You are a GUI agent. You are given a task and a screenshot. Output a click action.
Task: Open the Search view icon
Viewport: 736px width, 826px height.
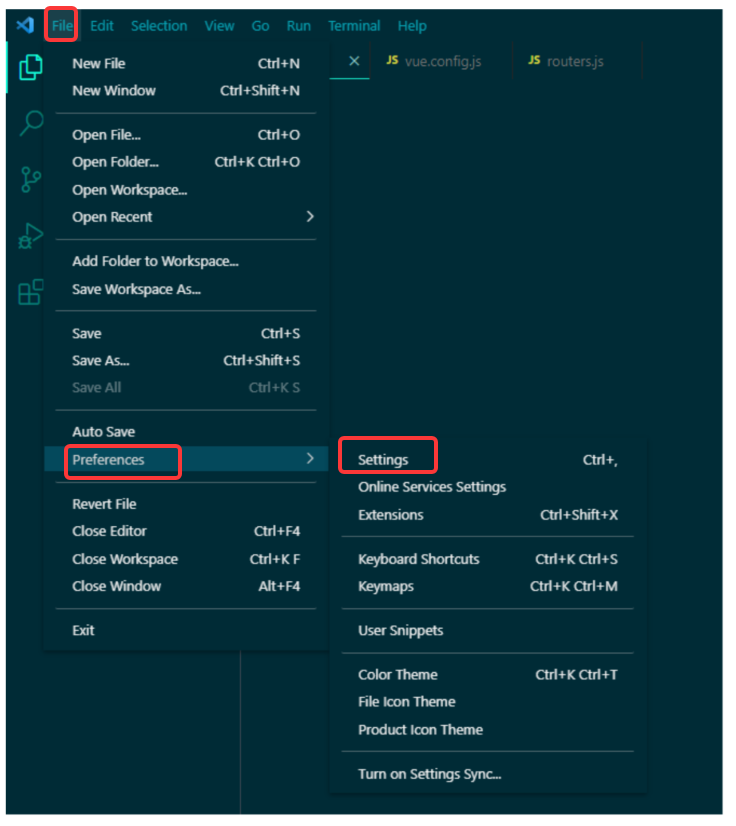click(x=29, y=123)
